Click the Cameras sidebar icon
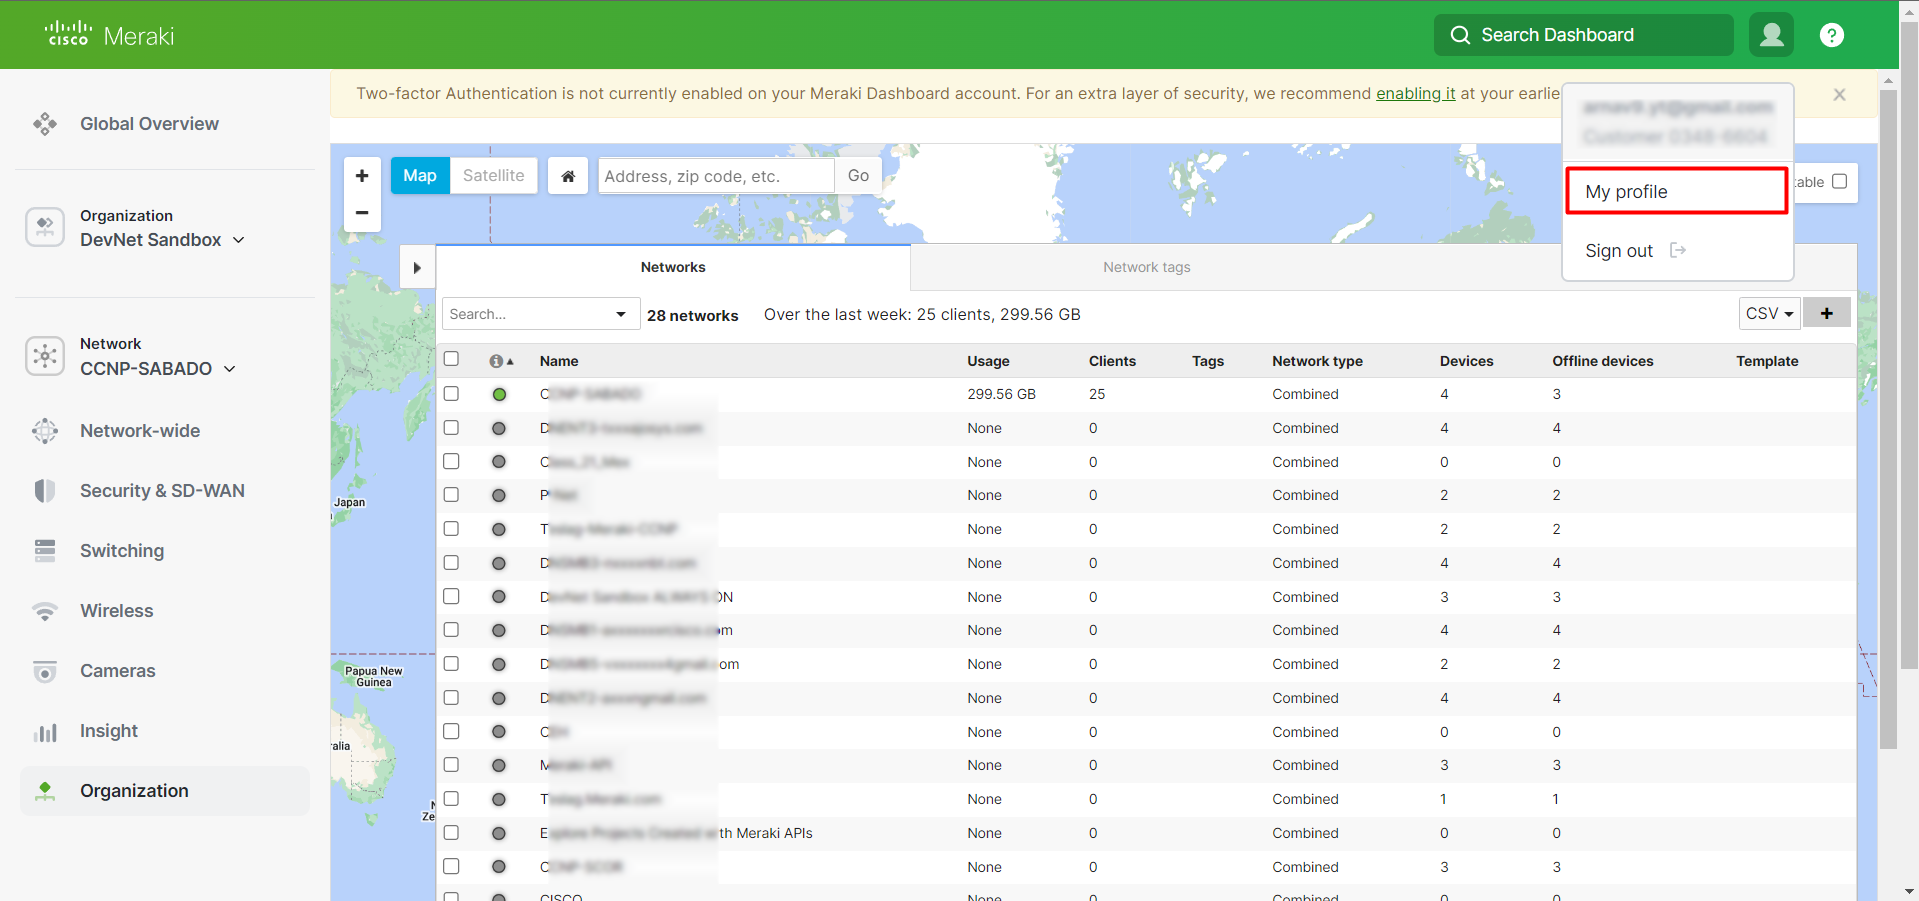This screenshot has height=901, width=1919. [45, 671]
